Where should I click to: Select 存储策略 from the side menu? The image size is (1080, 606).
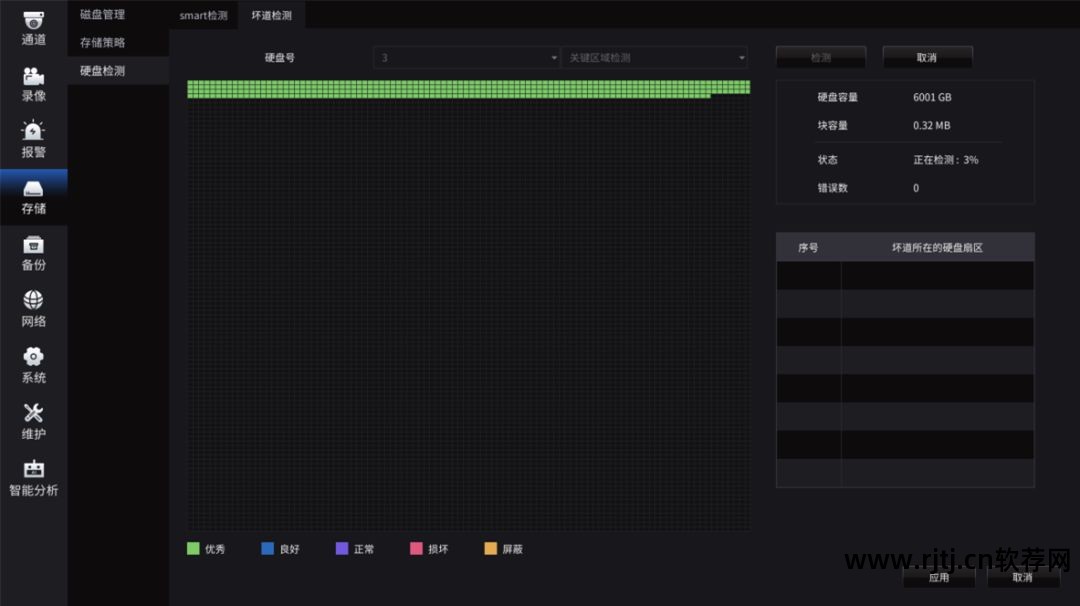(x=103, y=42)
